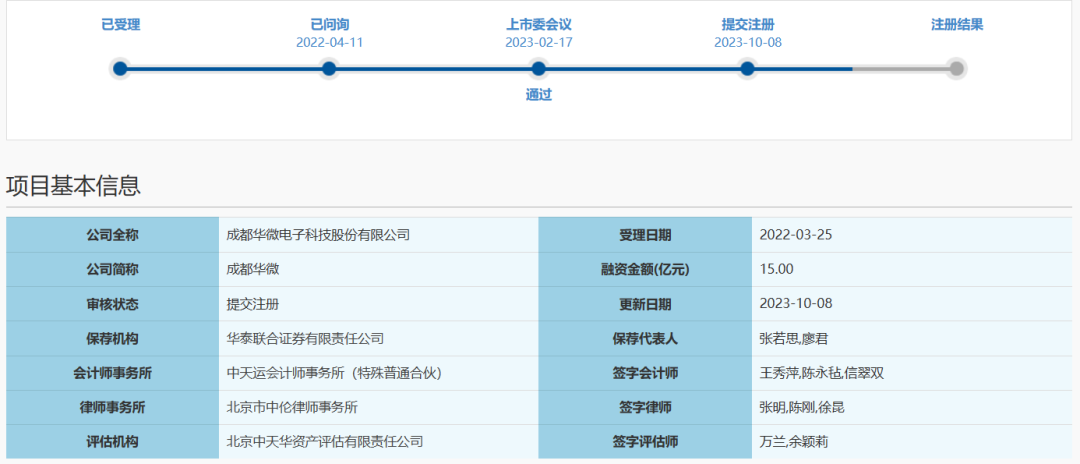1080x464 pixels.
Task: Click the 审核状态 label cell
Action: coord(112,304)
